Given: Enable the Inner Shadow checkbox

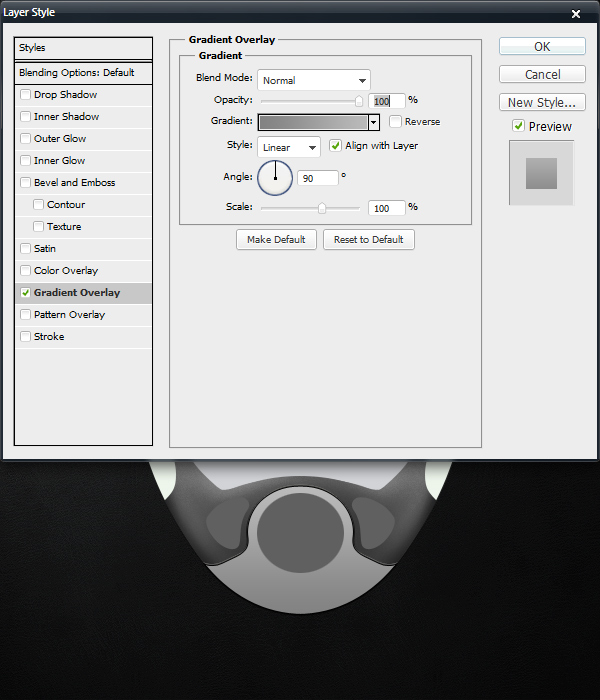Looking at the screenshot, I should [x=25, y=117].
